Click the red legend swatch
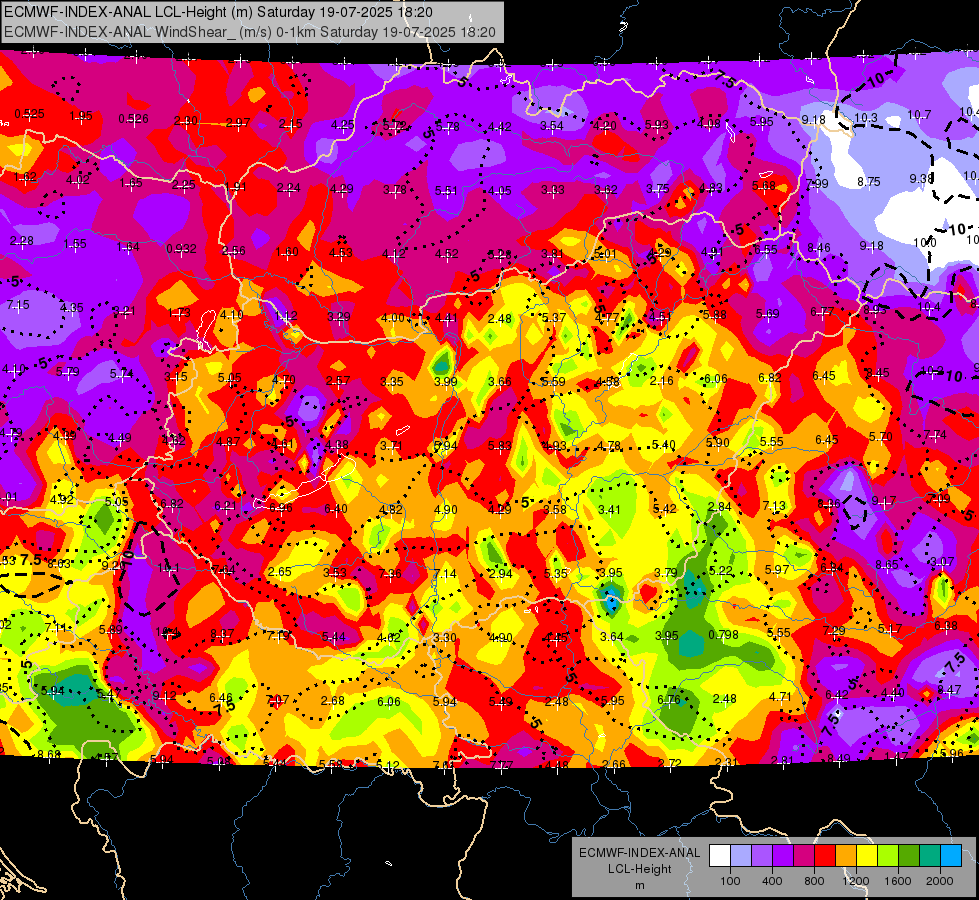979x900 pixels. click(x=825, y=856)
